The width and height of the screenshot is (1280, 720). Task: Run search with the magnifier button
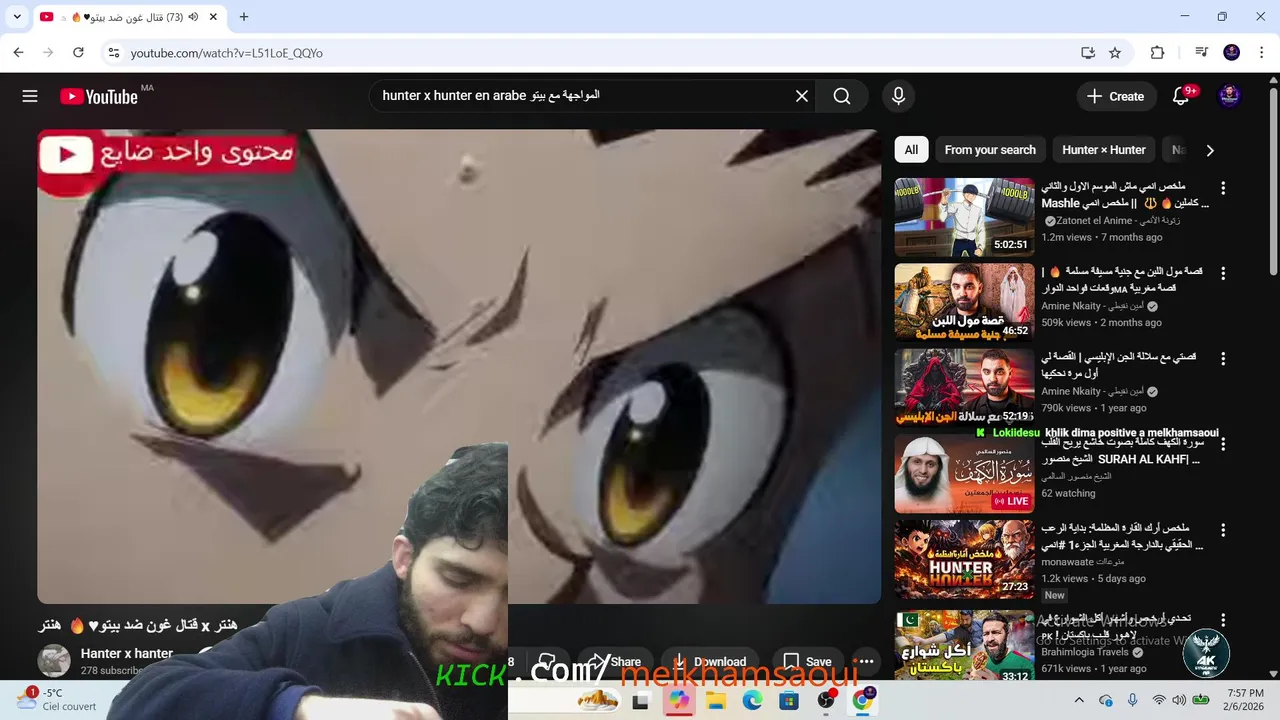click(x=842, y=96)
